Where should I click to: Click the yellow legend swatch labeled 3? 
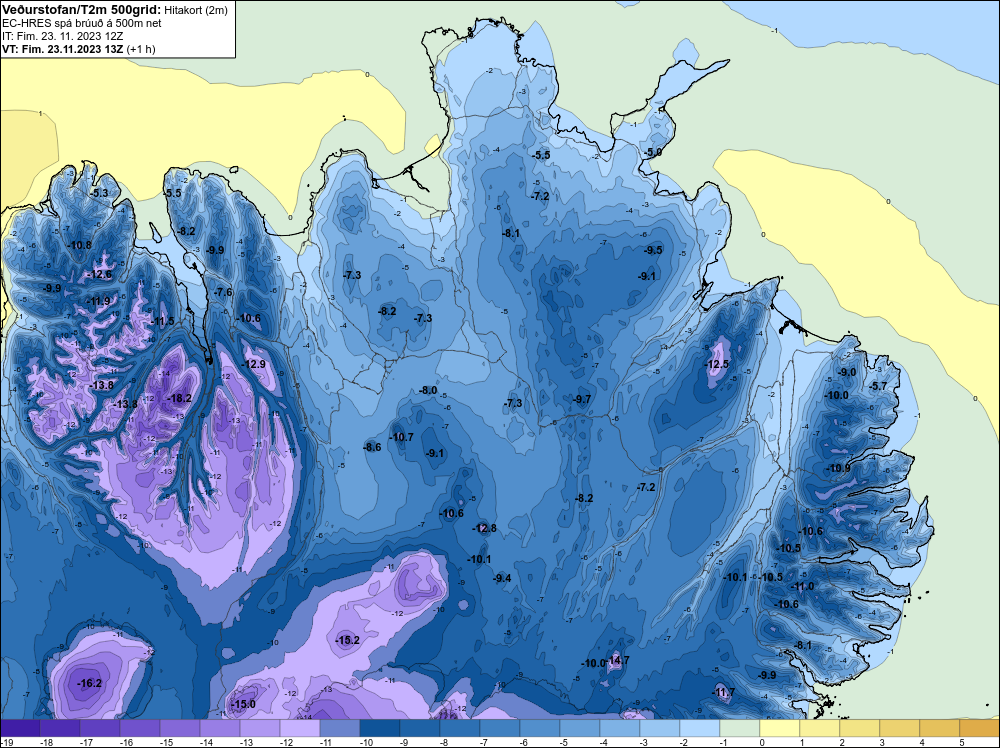click(900, 728)
